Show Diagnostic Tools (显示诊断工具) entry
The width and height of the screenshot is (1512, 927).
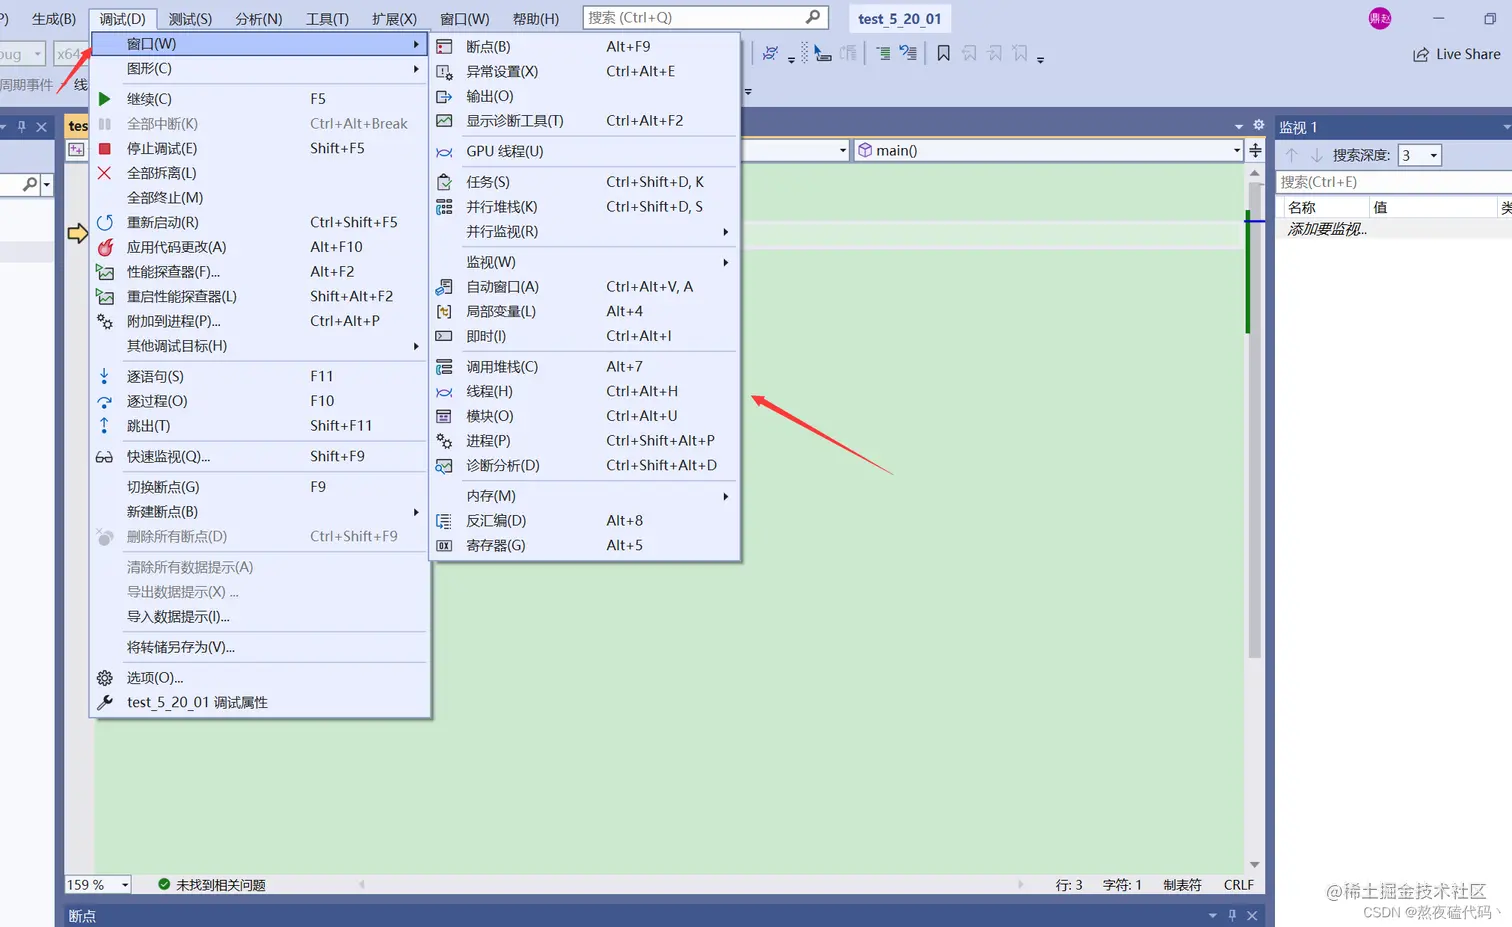point(585,121)
